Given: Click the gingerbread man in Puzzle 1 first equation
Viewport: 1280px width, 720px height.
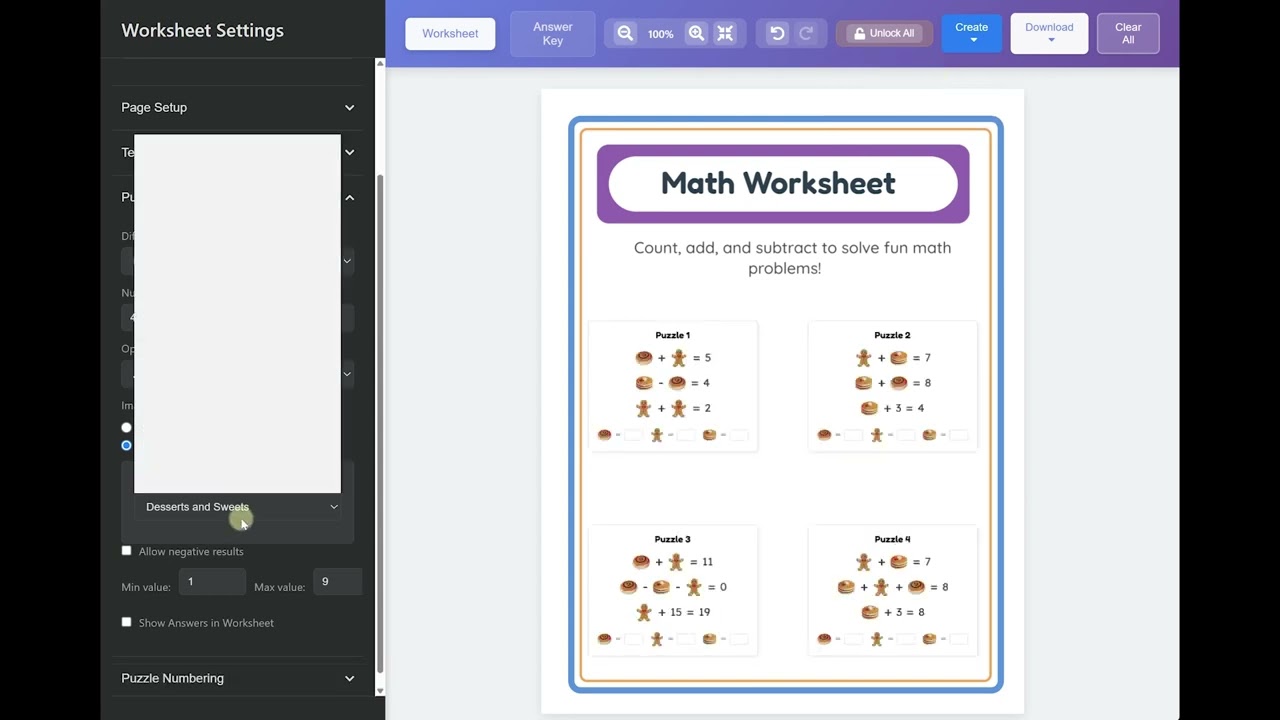Looking at the screenshot, I should pyautogui.click(x=679, y=357).
